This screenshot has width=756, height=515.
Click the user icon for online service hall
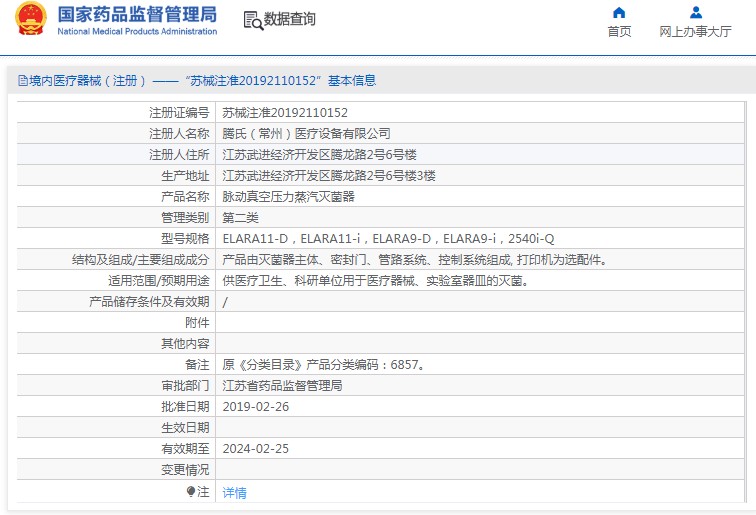tap(696, 13)
